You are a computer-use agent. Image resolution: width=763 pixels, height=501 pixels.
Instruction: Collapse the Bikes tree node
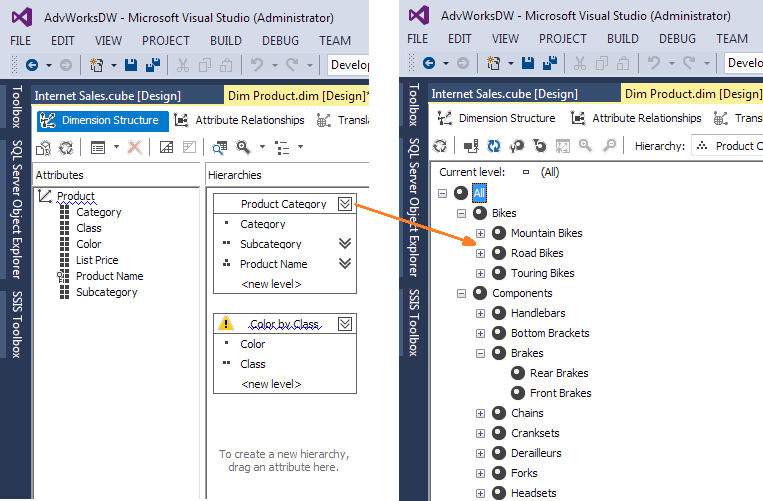point(461,213)
